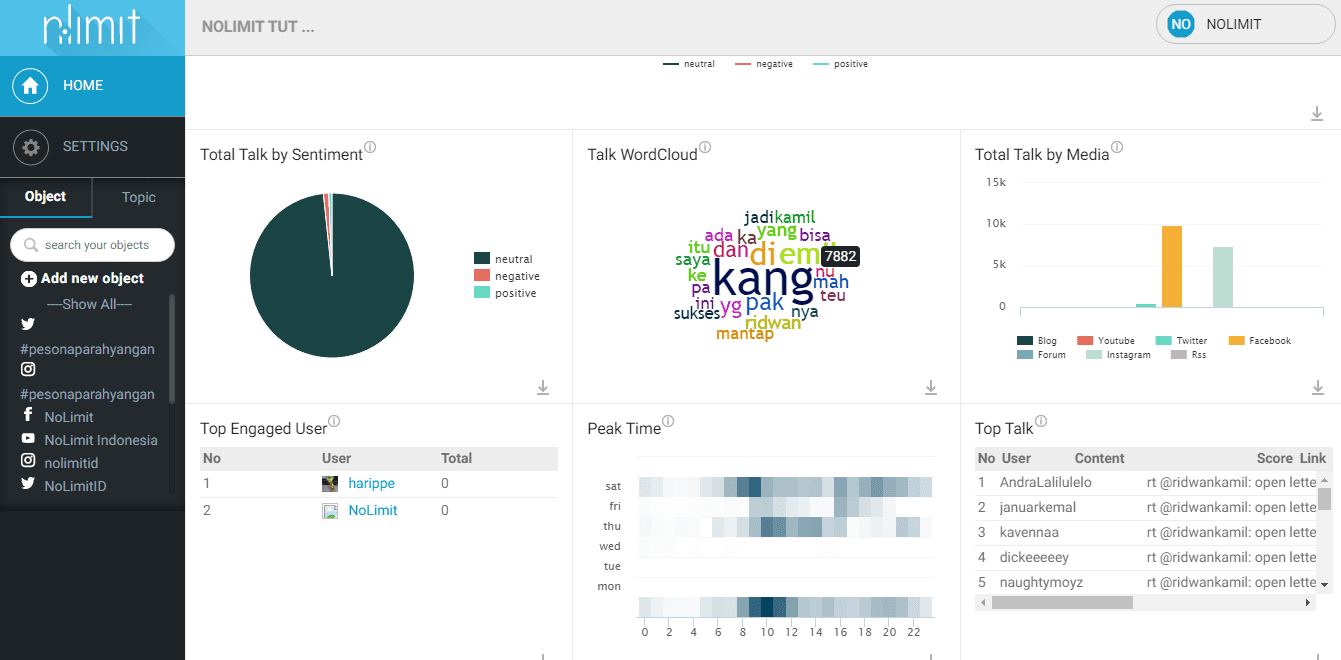Click the Twitter icon beside NoLimitID
Viewport: 1341px width, 660px height.
click(x=28, y=485)
